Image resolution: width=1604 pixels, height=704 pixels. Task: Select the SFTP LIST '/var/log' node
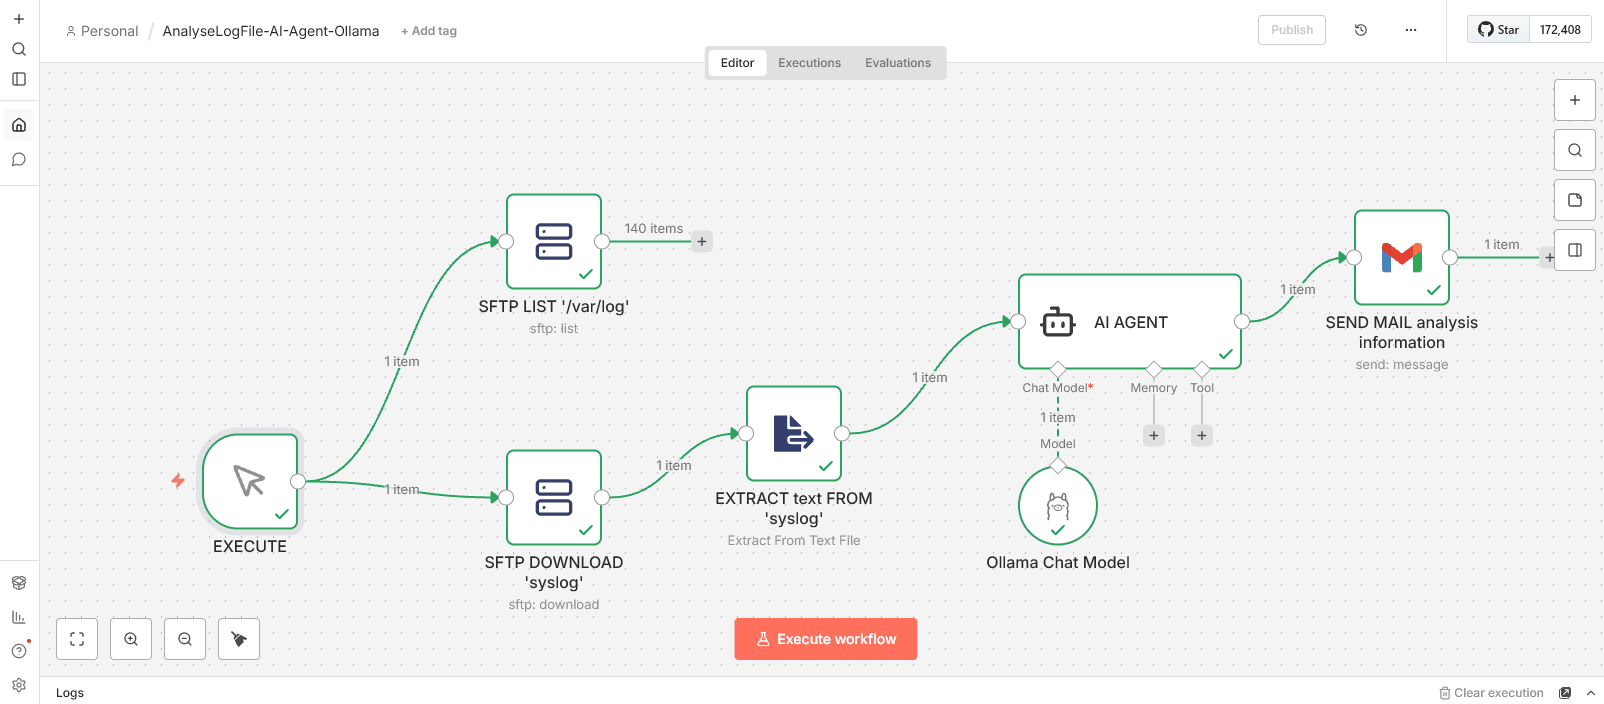click(553, 241)
